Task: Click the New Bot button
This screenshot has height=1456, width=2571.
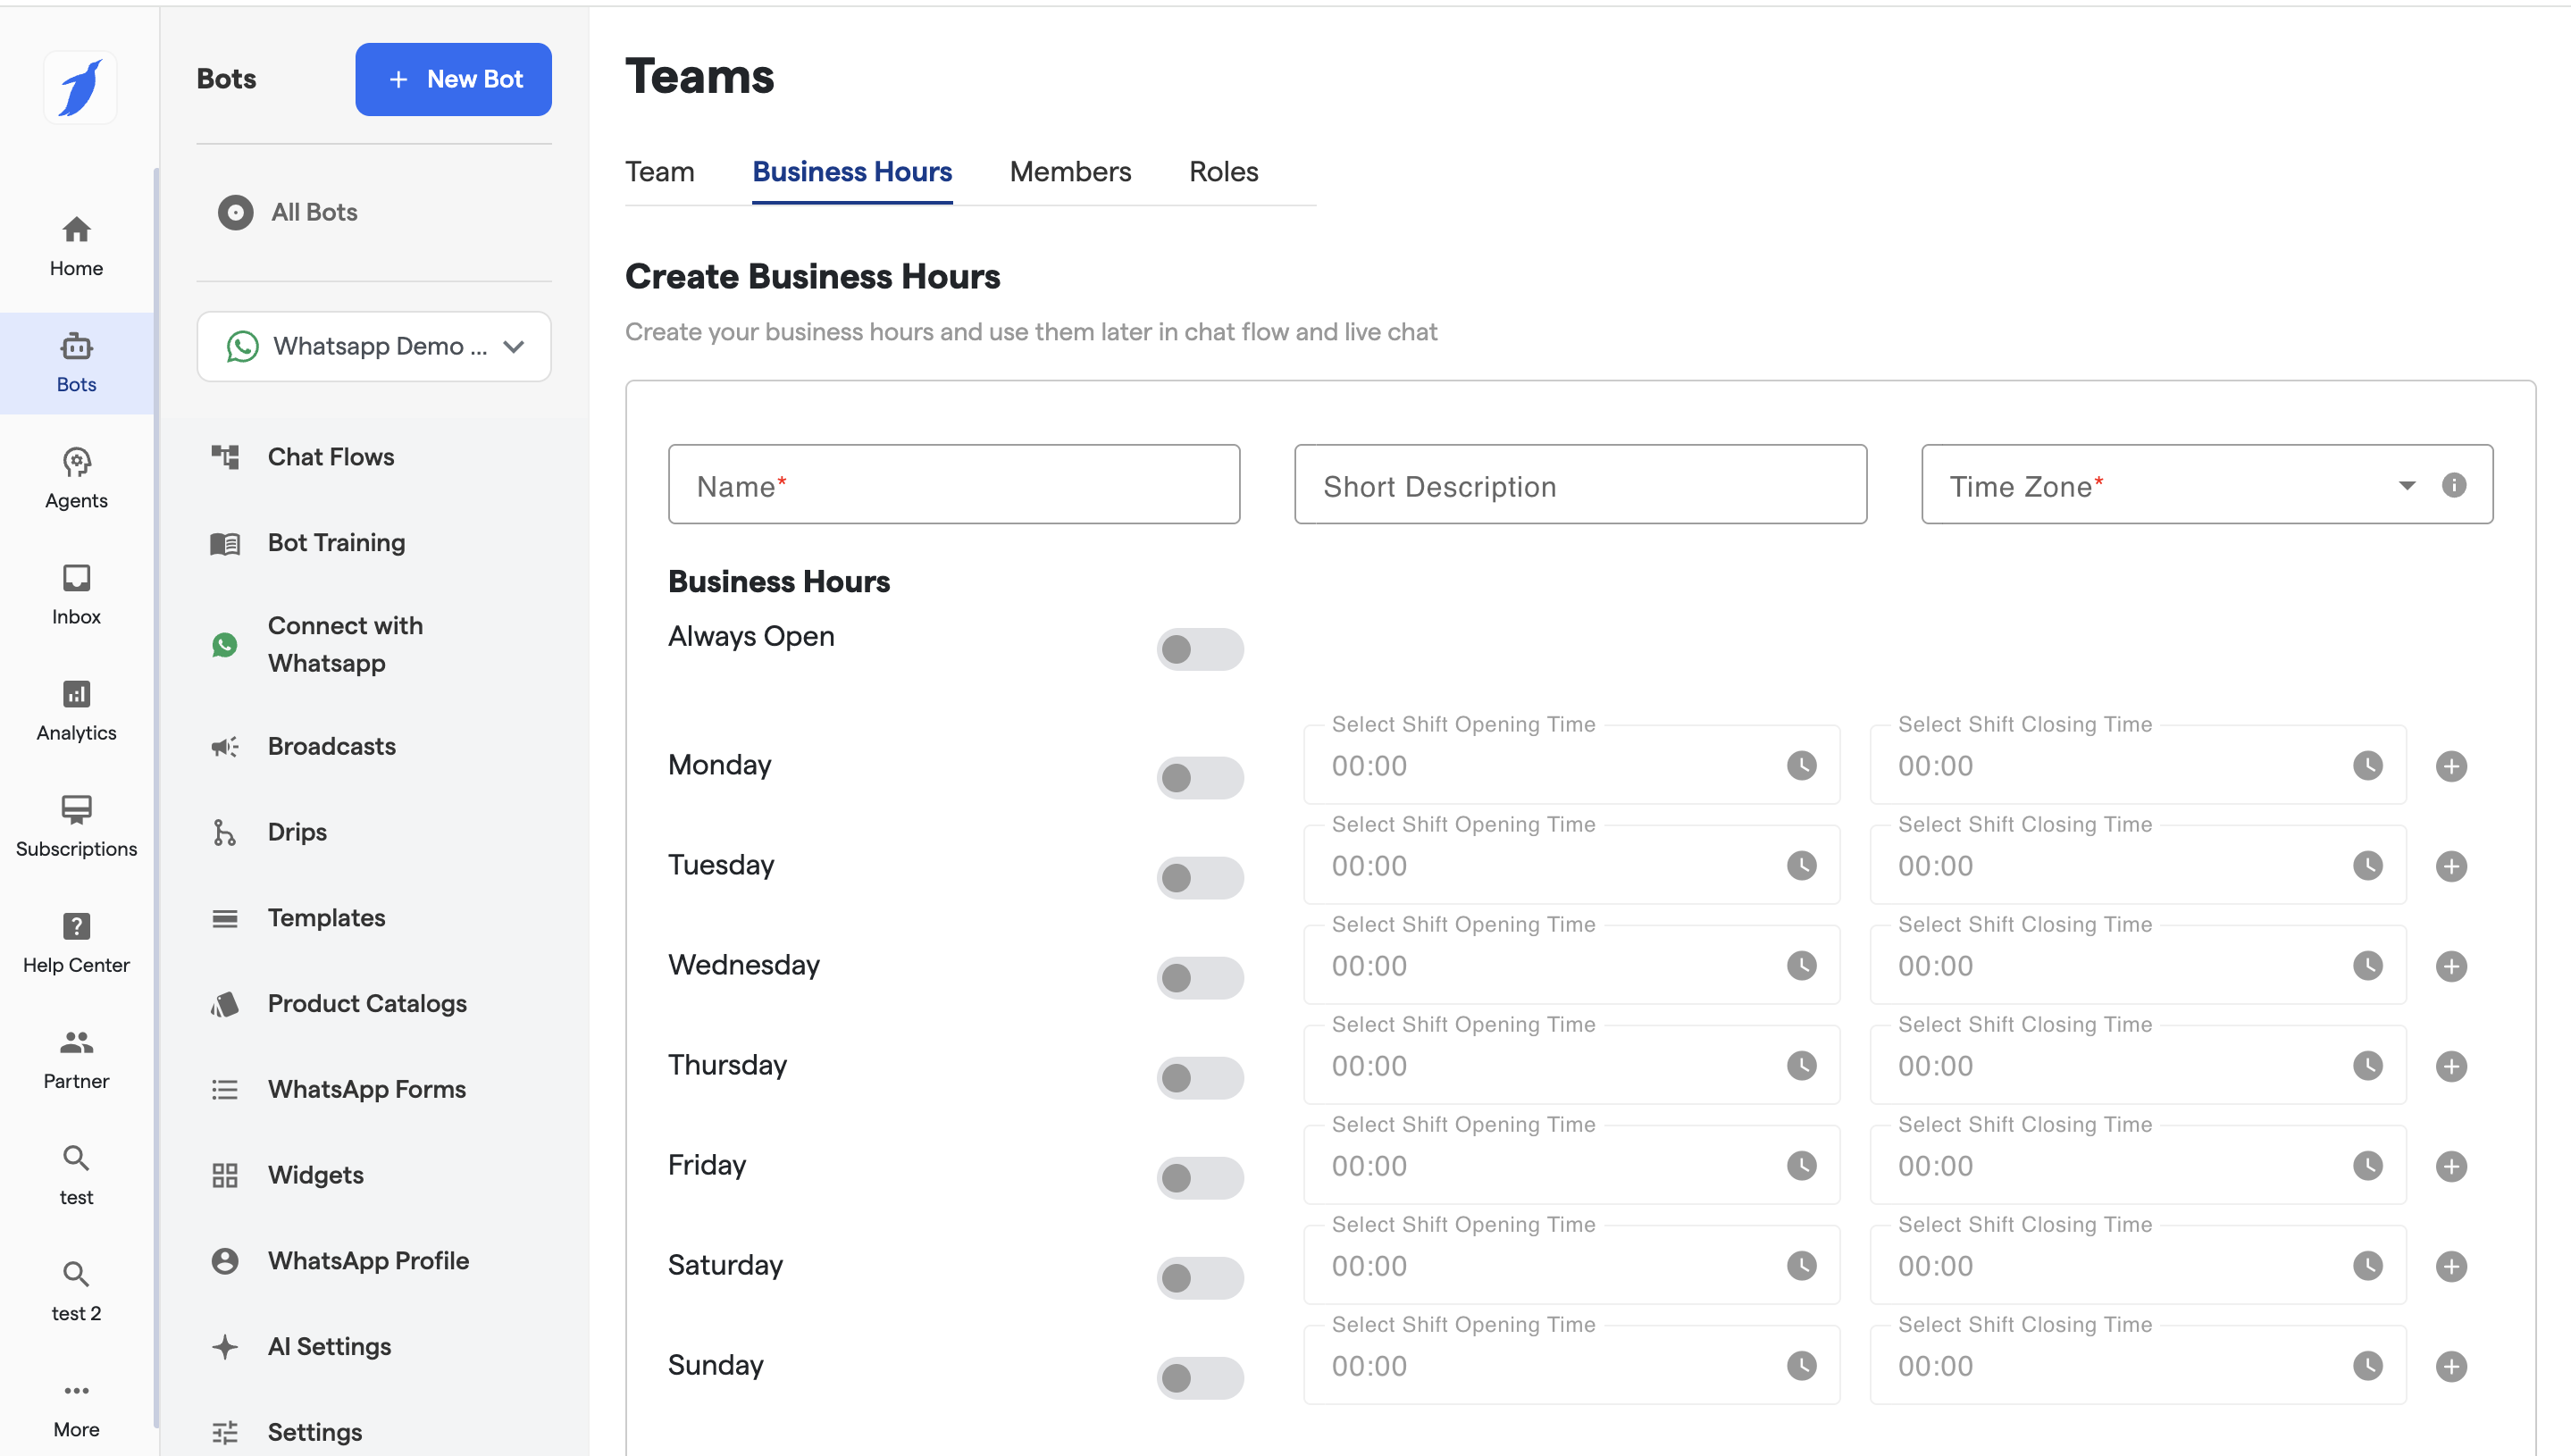Action: [x=453, y=79]
